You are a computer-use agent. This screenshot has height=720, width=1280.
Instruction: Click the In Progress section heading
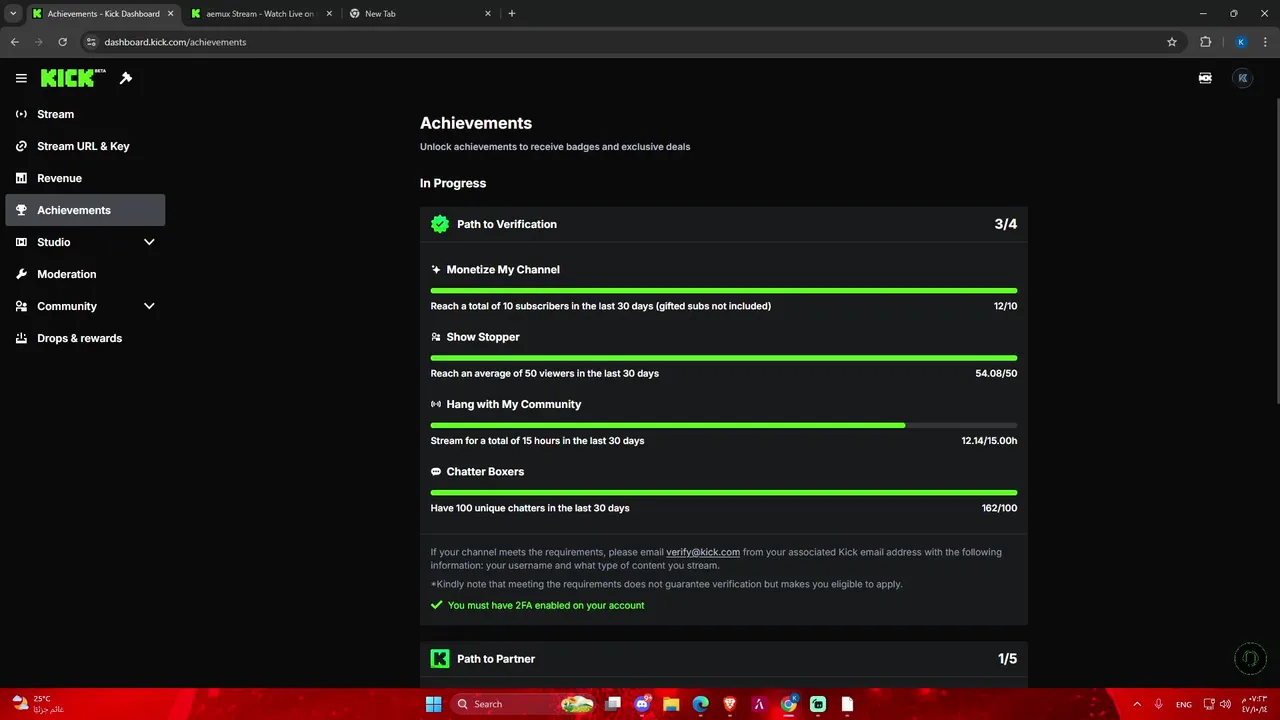(x=453, y=183)
